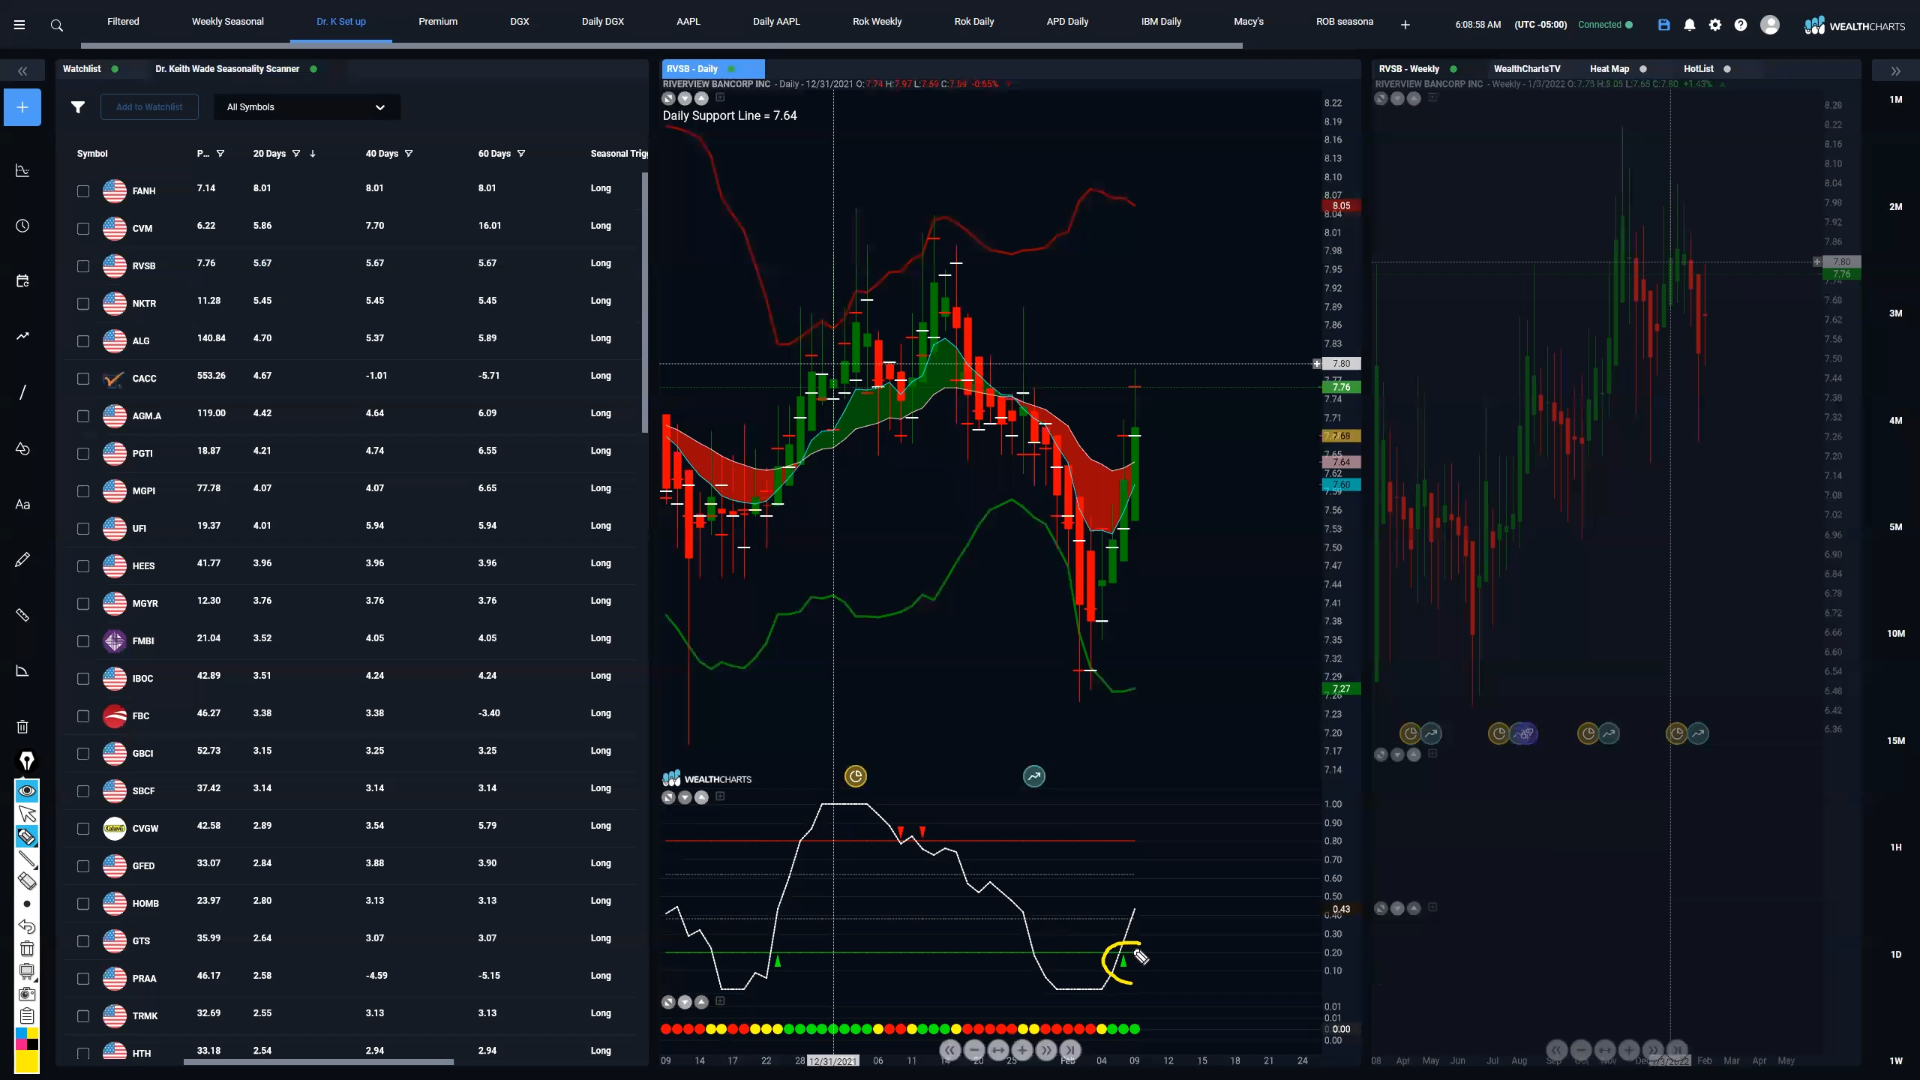The width and height of the screenshot is (1920, 1080).
Task: Open the All Symbols dropdown
Action: [306, 107]
